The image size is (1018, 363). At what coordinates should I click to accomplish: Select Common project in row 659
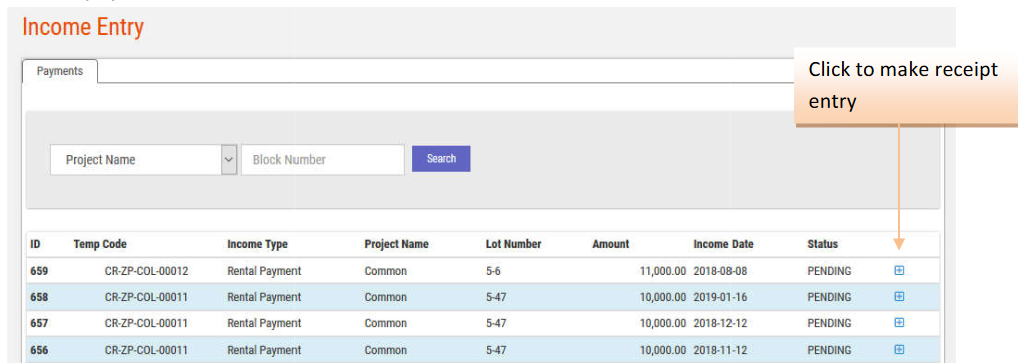point(386,271)
